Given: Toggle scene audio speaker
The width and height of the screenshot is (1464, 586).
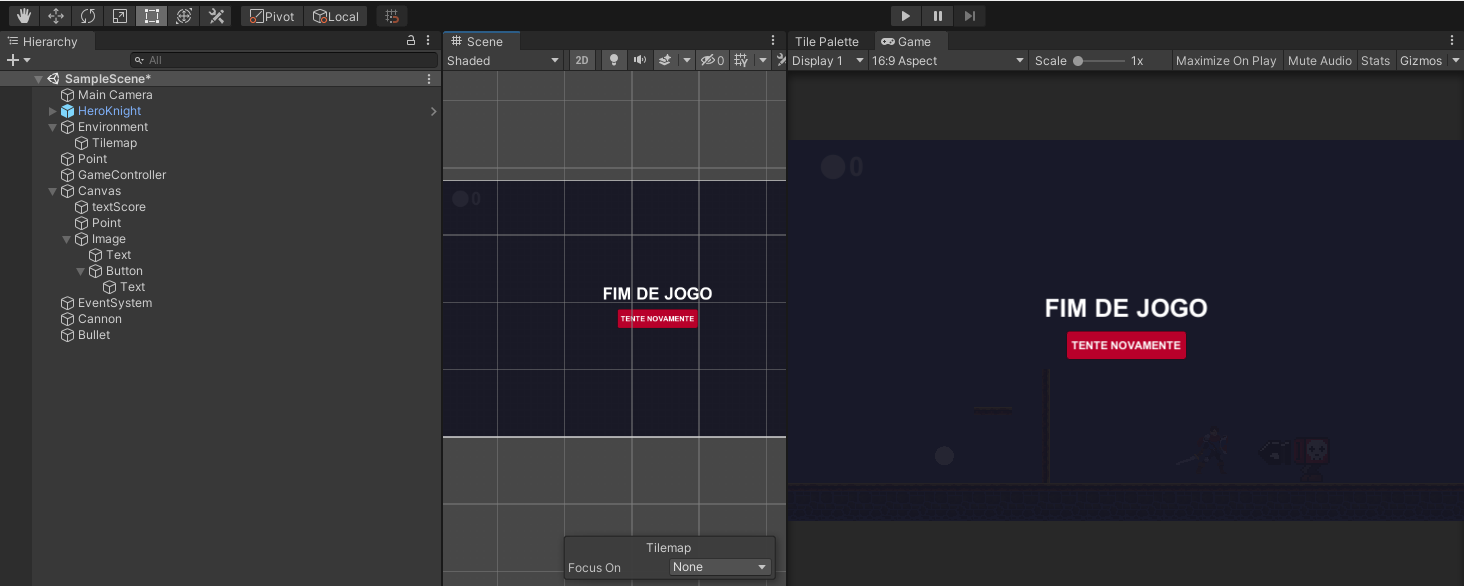Looking at the screenshot, I should click(640, 60).
